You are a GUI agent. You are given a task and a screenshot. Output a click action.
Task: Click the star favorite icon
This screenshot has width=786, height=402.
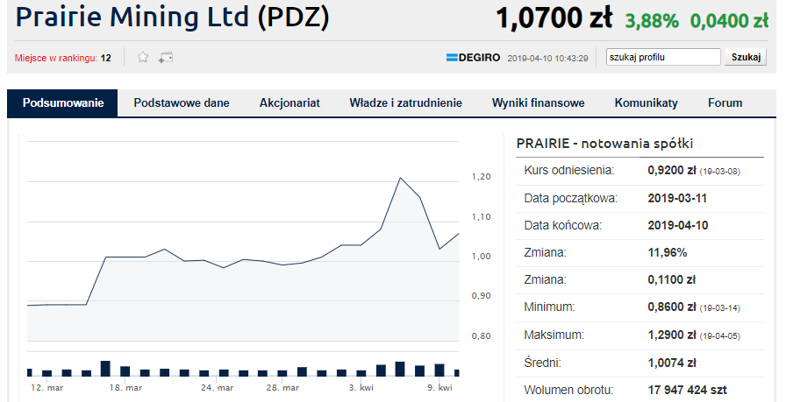pyautogui.click(x=143, y=57)
